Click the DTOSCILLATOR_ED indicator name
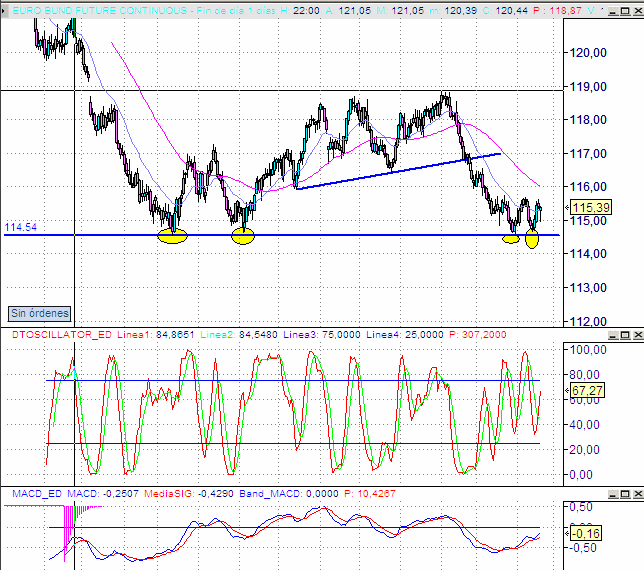This screenshot has height=570, width=644. [62, 335]
